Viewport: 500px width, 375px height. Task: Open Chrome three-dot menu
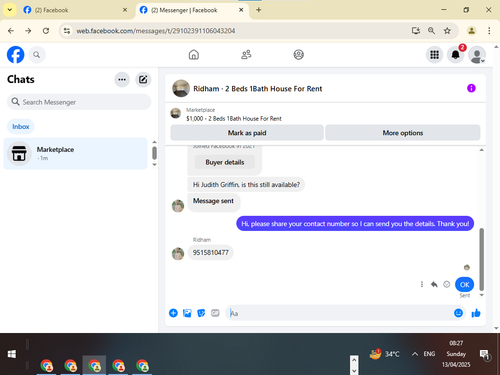point(489,31)
